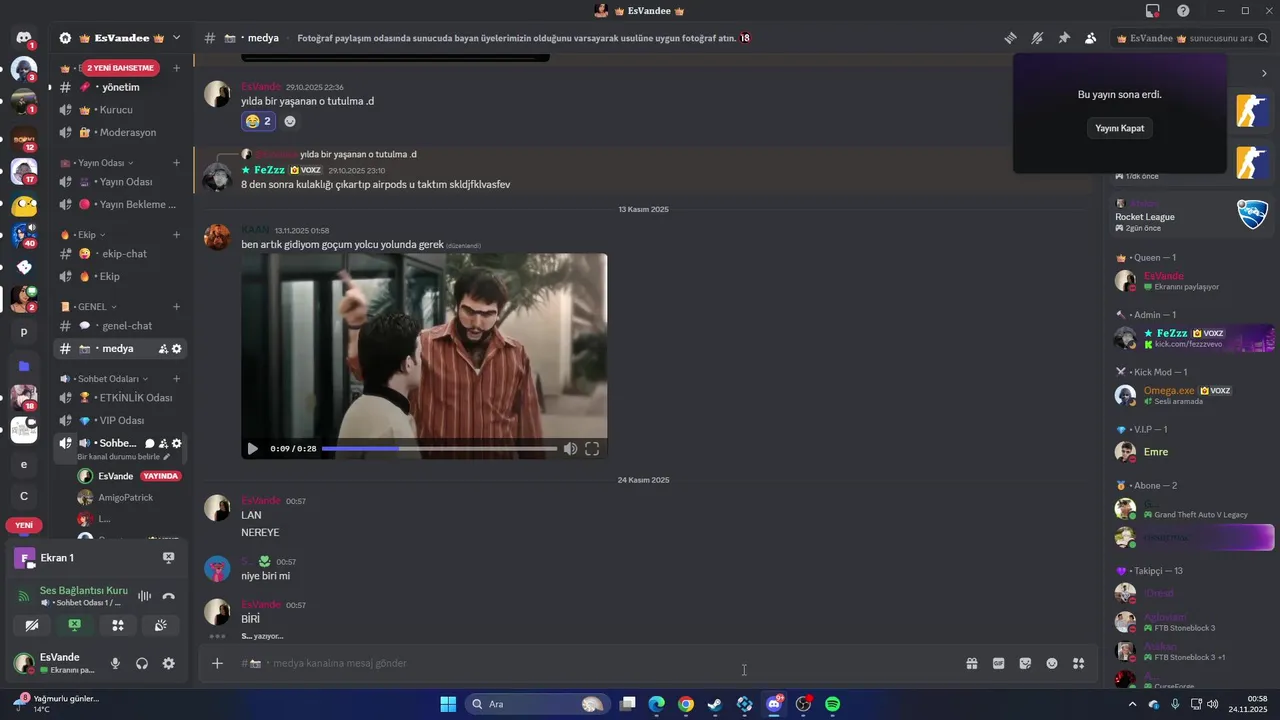Open the Apps launcher icon in message bar
This screenshot has width=1280, height=720.
pyautogui.click(x=1078, y=663)
